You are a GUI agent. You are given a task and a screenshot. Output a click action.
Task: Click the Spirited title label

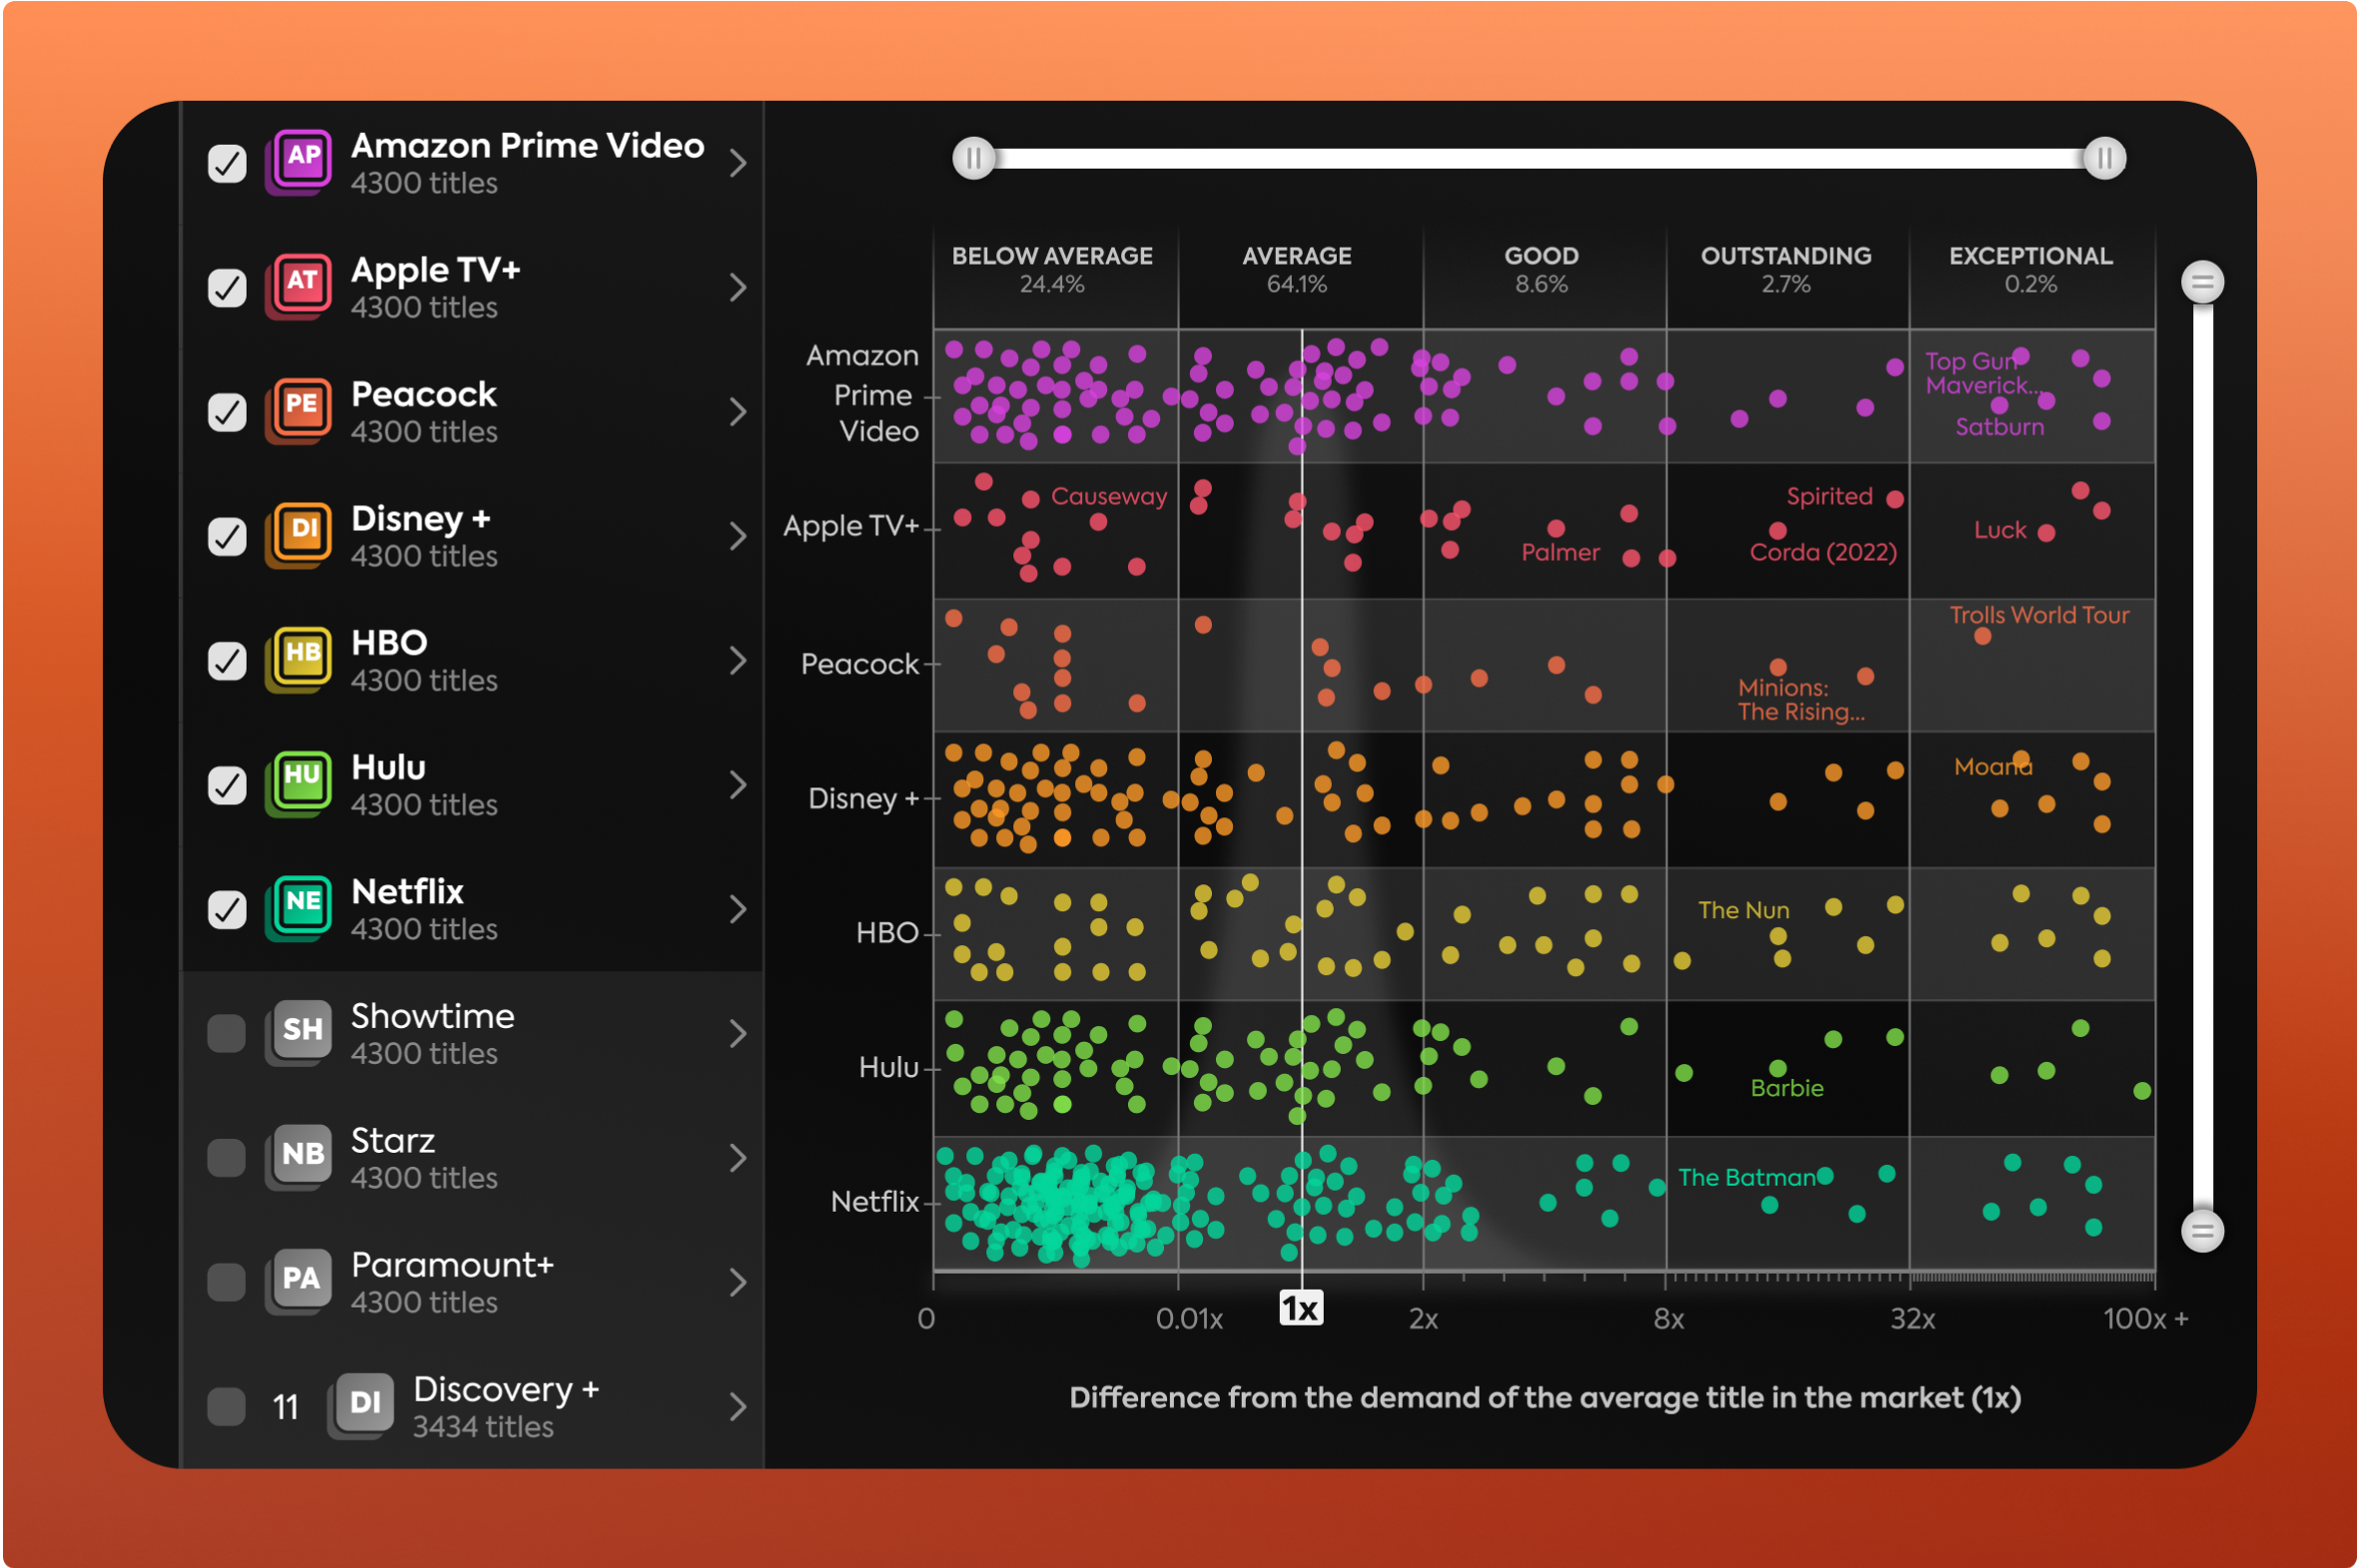pyautogui.click(x=1829, y=496)
